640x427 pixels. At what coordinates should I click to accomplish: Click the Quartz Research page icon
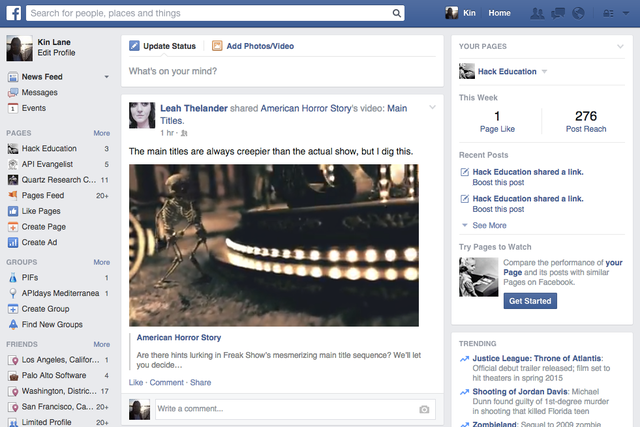coord(13,180)
